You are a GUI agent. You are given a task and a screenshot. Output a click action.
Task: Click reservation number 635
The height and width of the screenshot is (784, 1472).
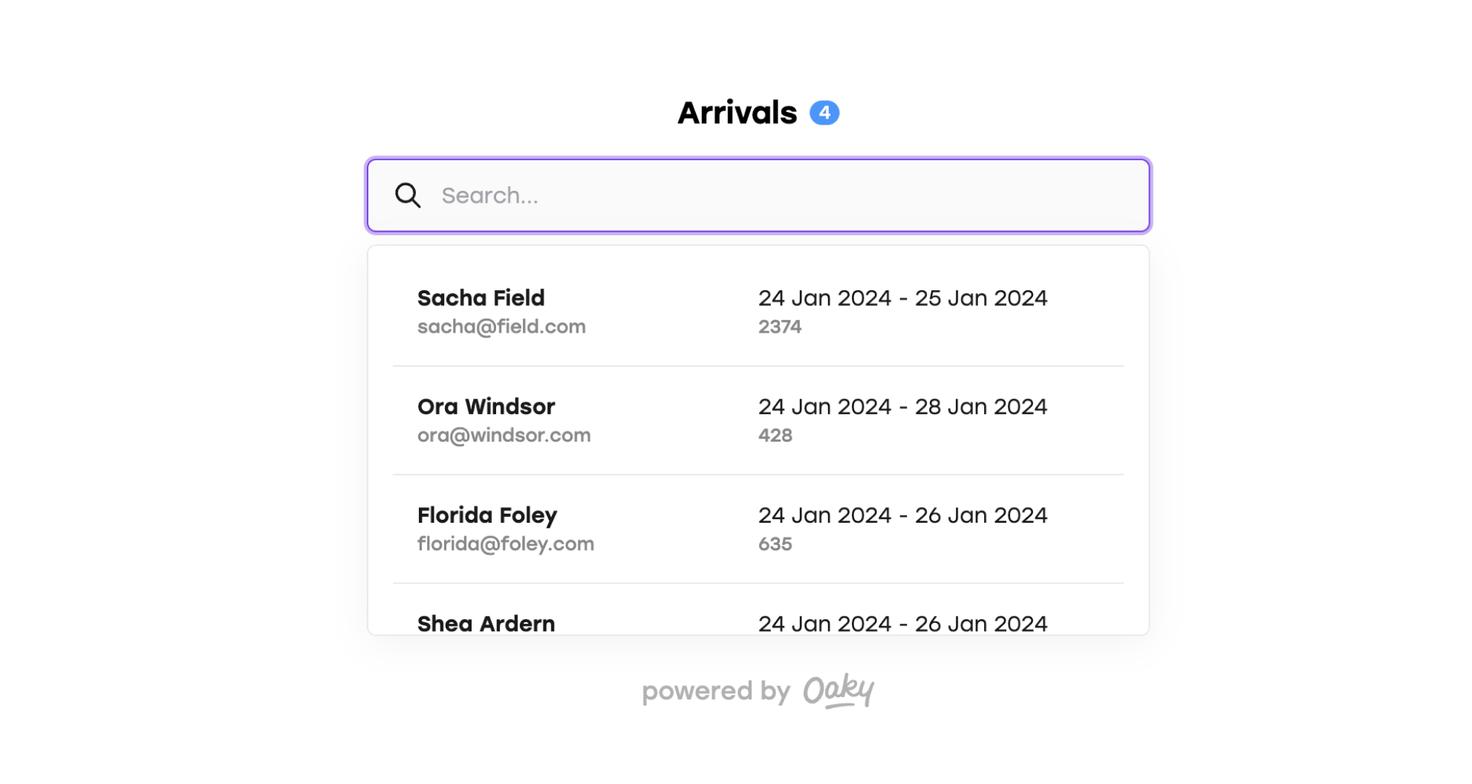[x=775, y=544]
